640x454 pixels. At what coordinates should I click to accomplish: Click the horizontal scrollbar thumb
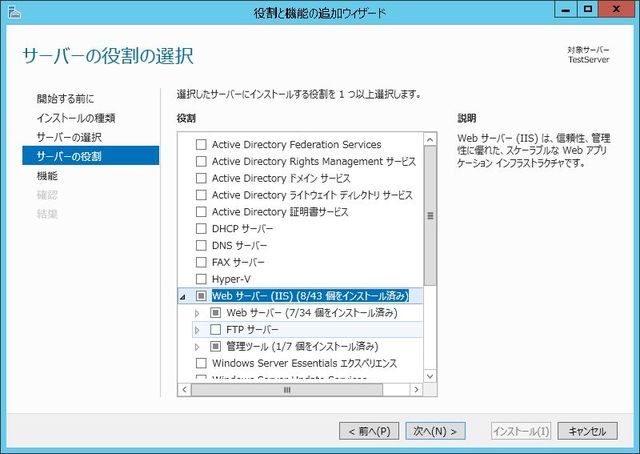pos(287,390)
